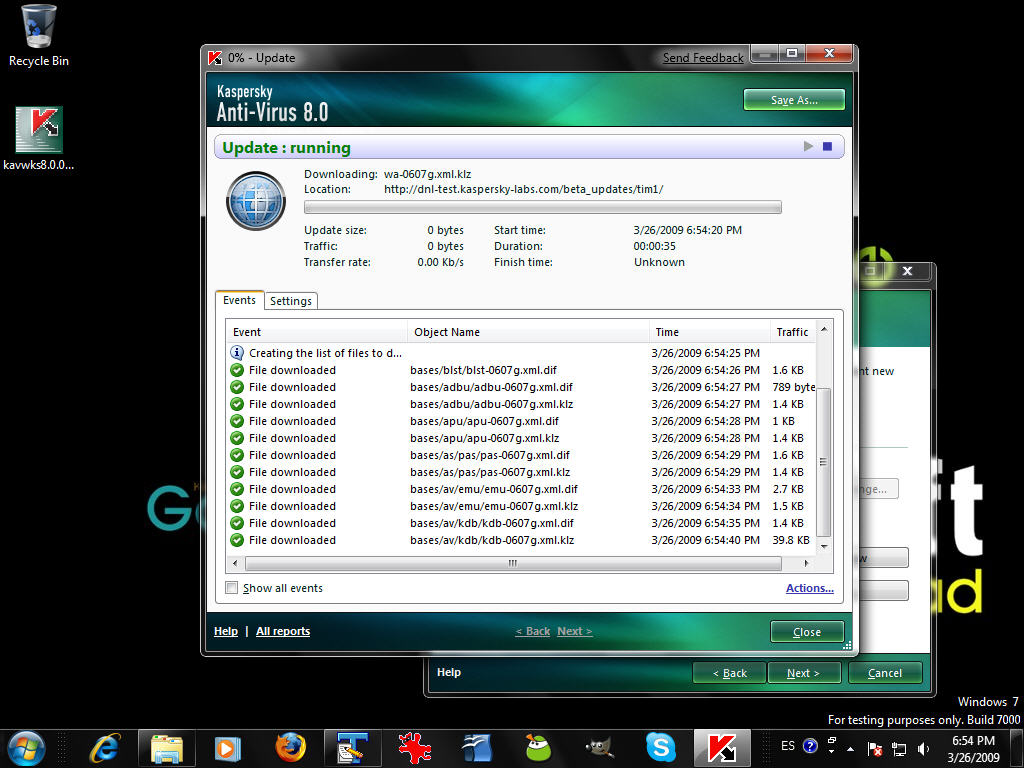This screenshot has height=768, width=1024.
Task: Switch to the Settings tab
Action: [291, 301]
